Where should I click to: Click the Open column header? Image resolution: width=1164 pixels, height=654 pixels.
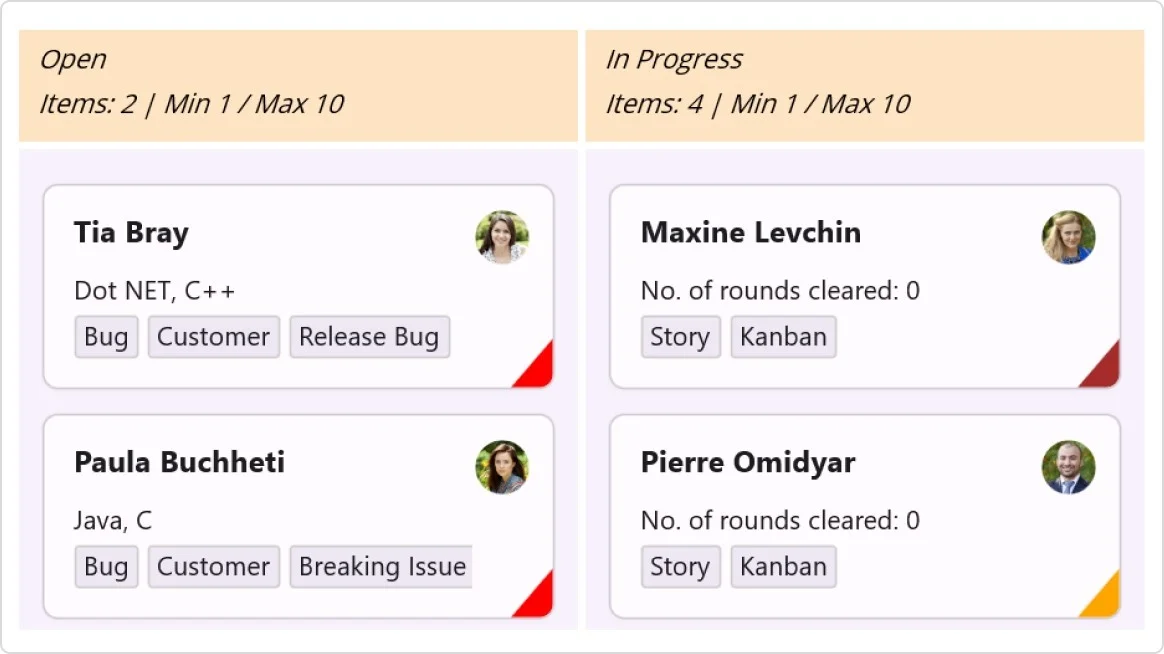point(71,59)
